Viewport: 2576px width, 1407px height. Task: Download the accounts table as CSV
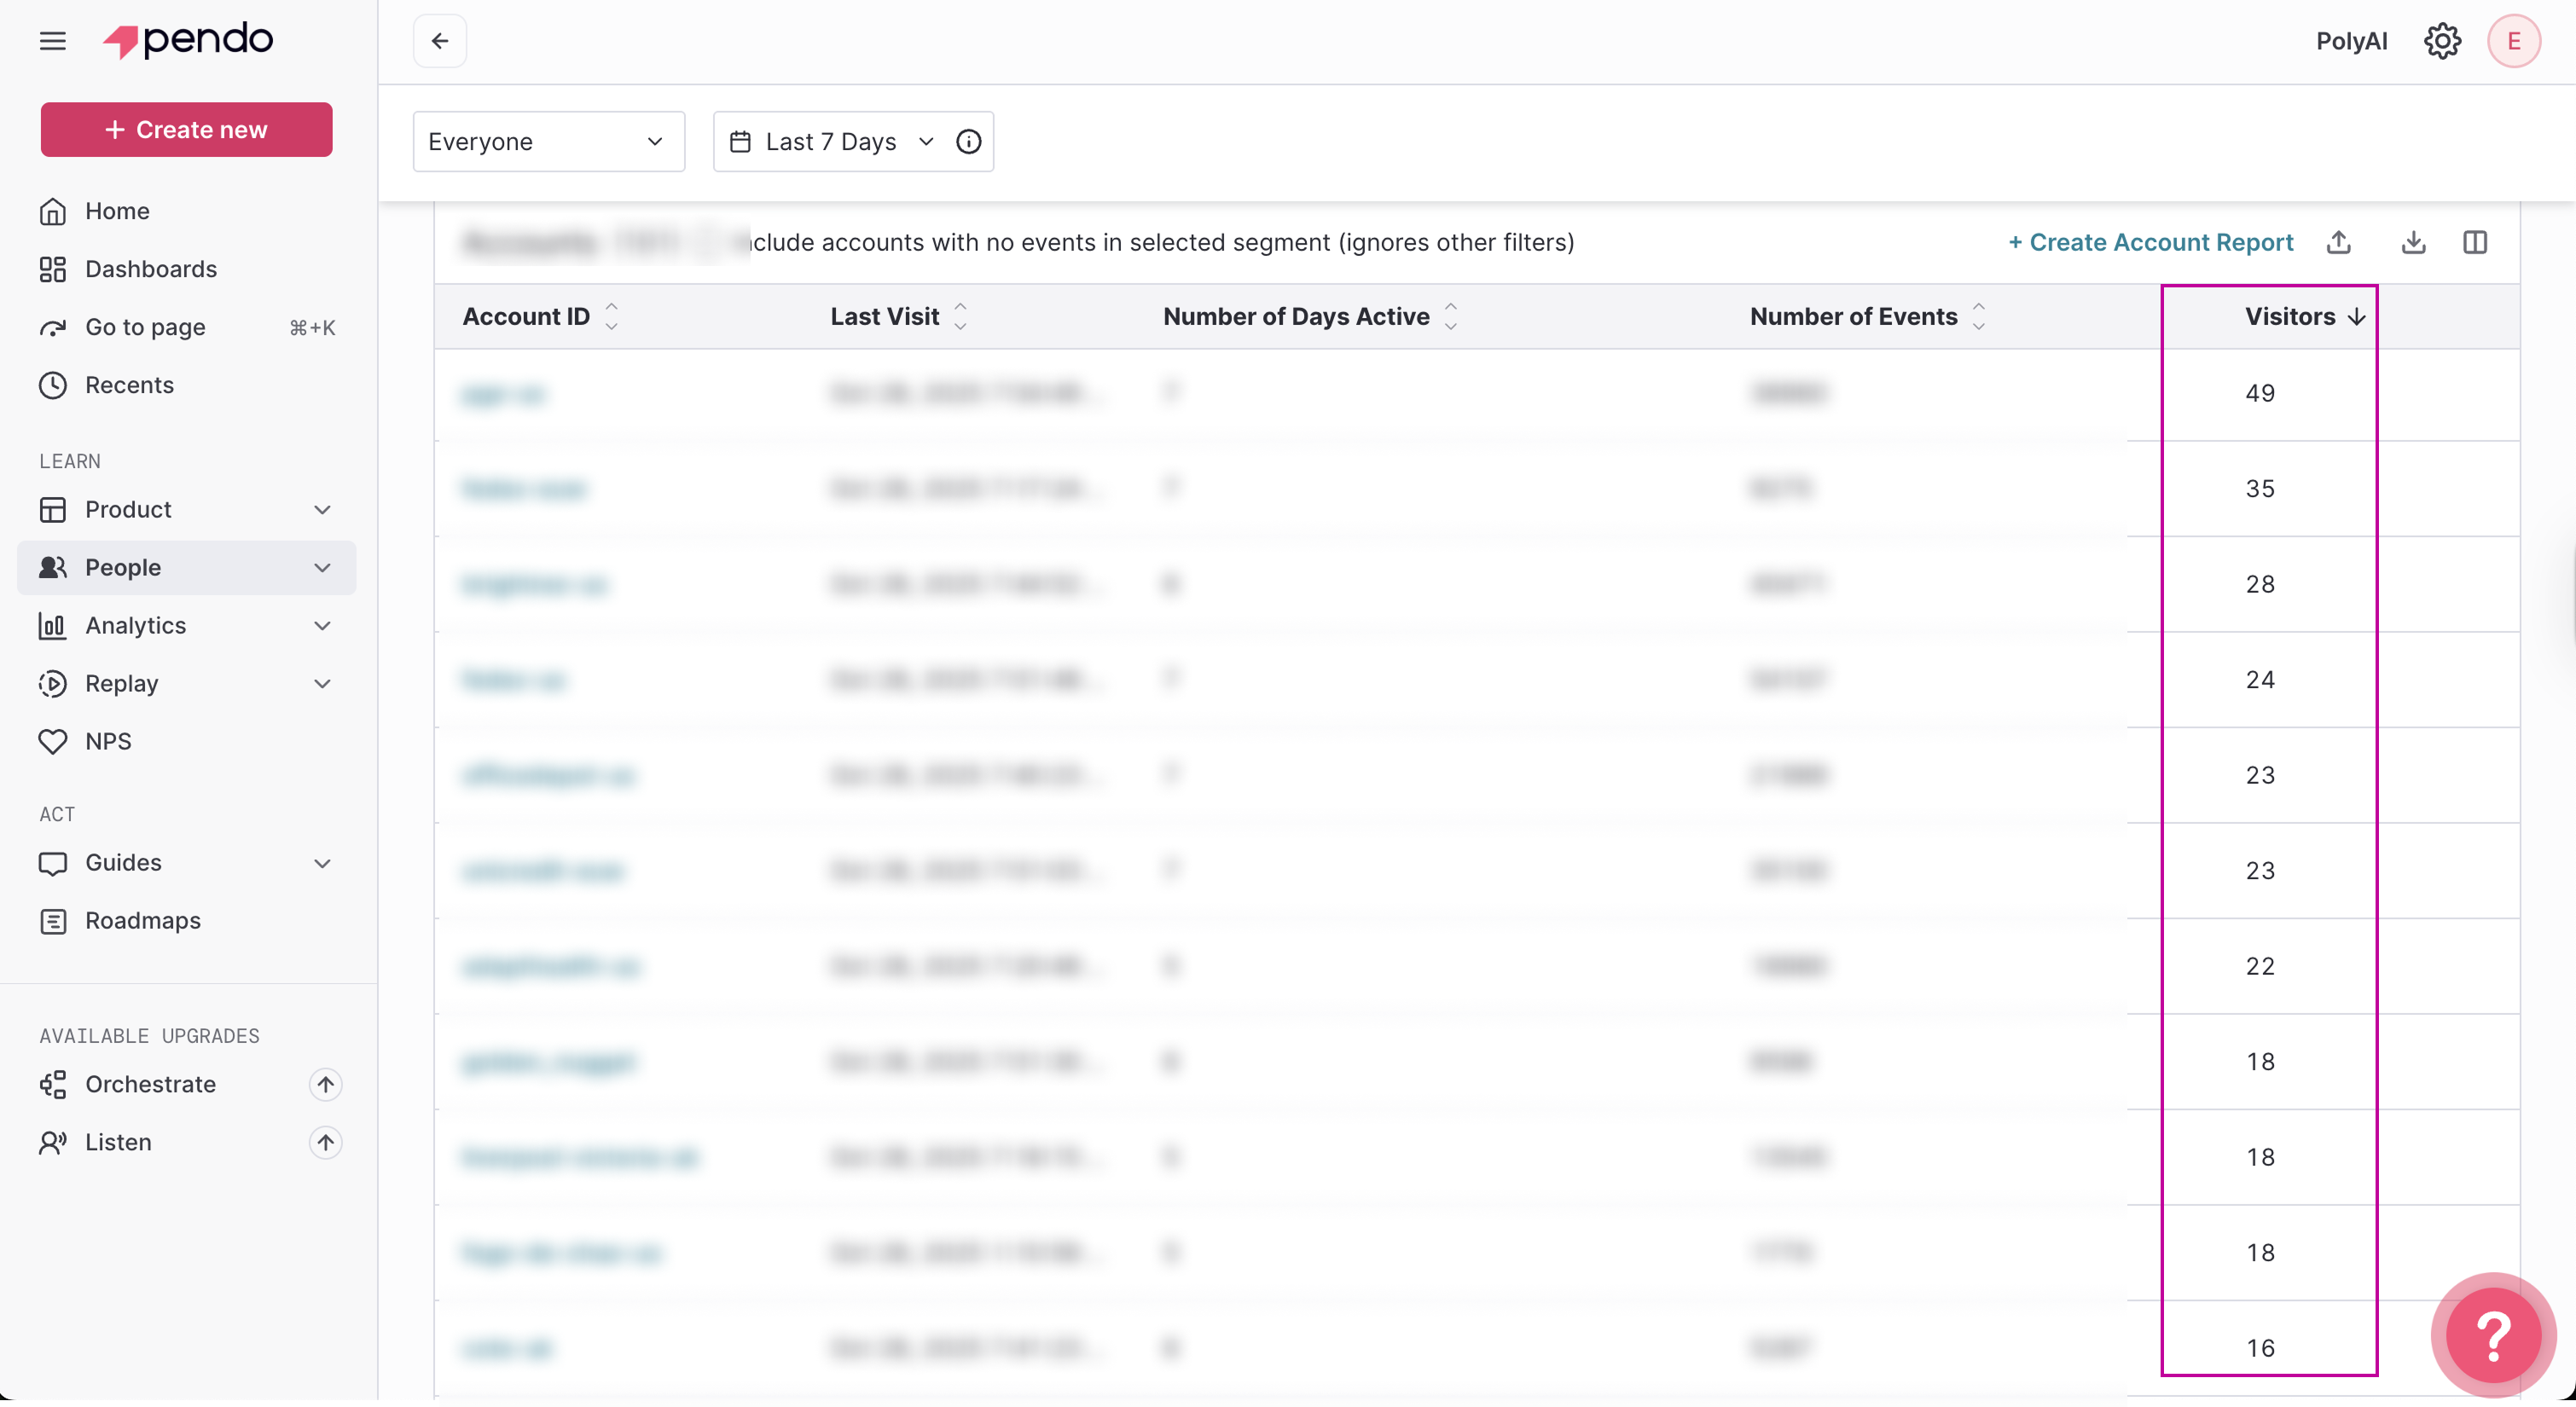2413,242
